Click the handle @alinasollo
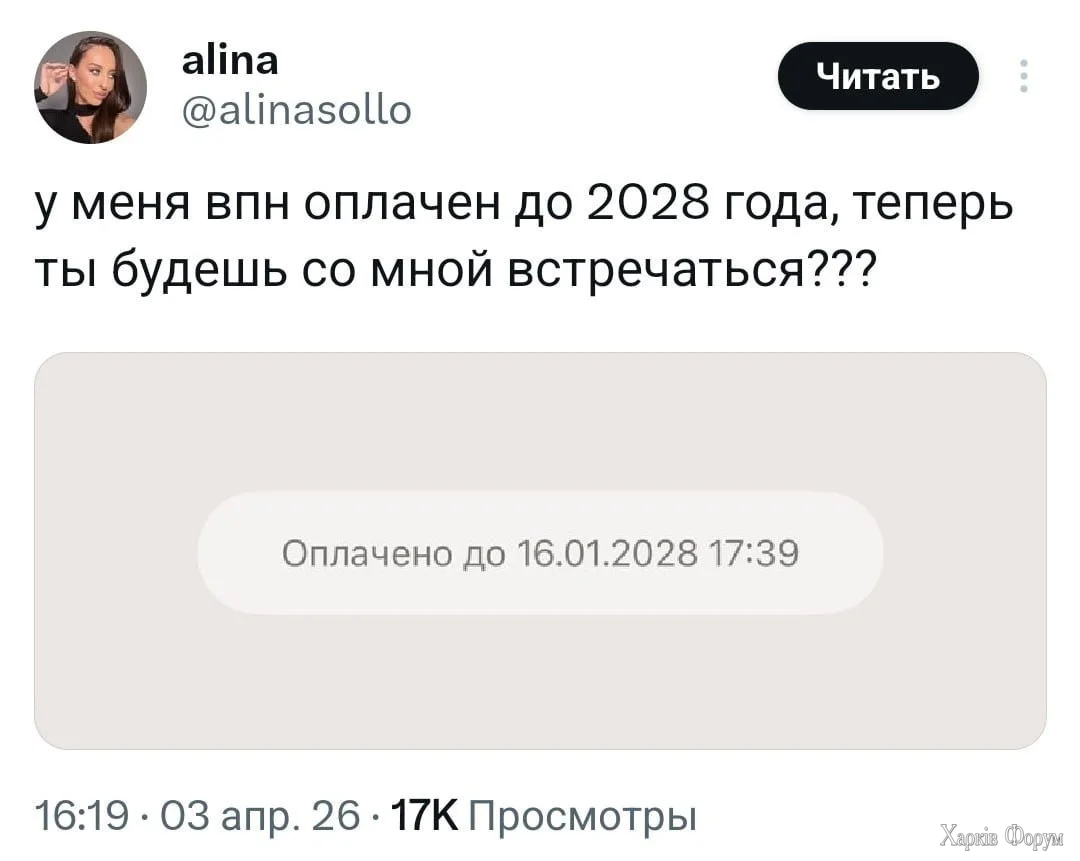The image size is (1080, 861). [x=297, y=110]
